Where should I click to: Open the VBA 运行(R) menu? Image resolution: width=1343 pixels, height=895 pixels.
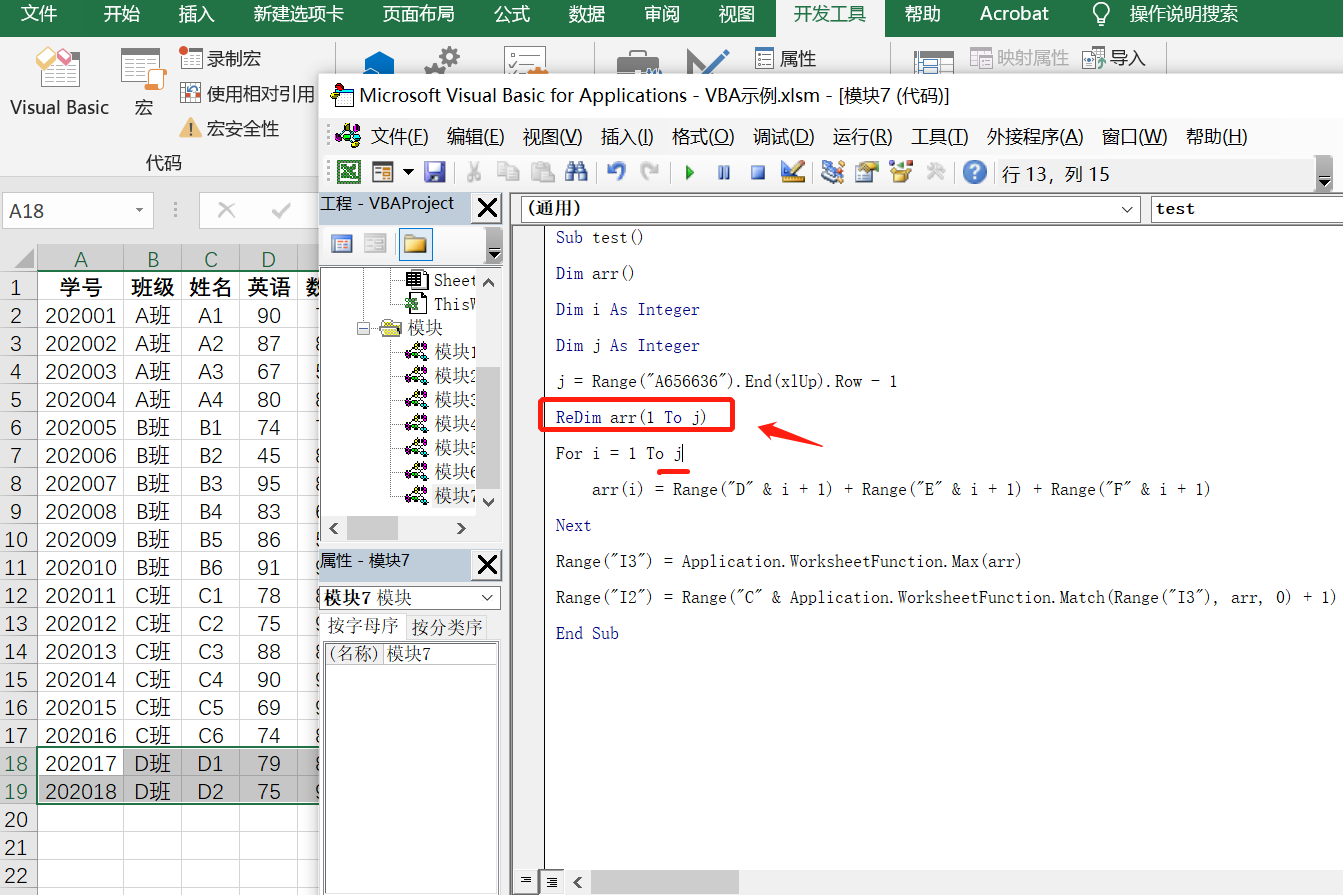click(x=862, y=137)
